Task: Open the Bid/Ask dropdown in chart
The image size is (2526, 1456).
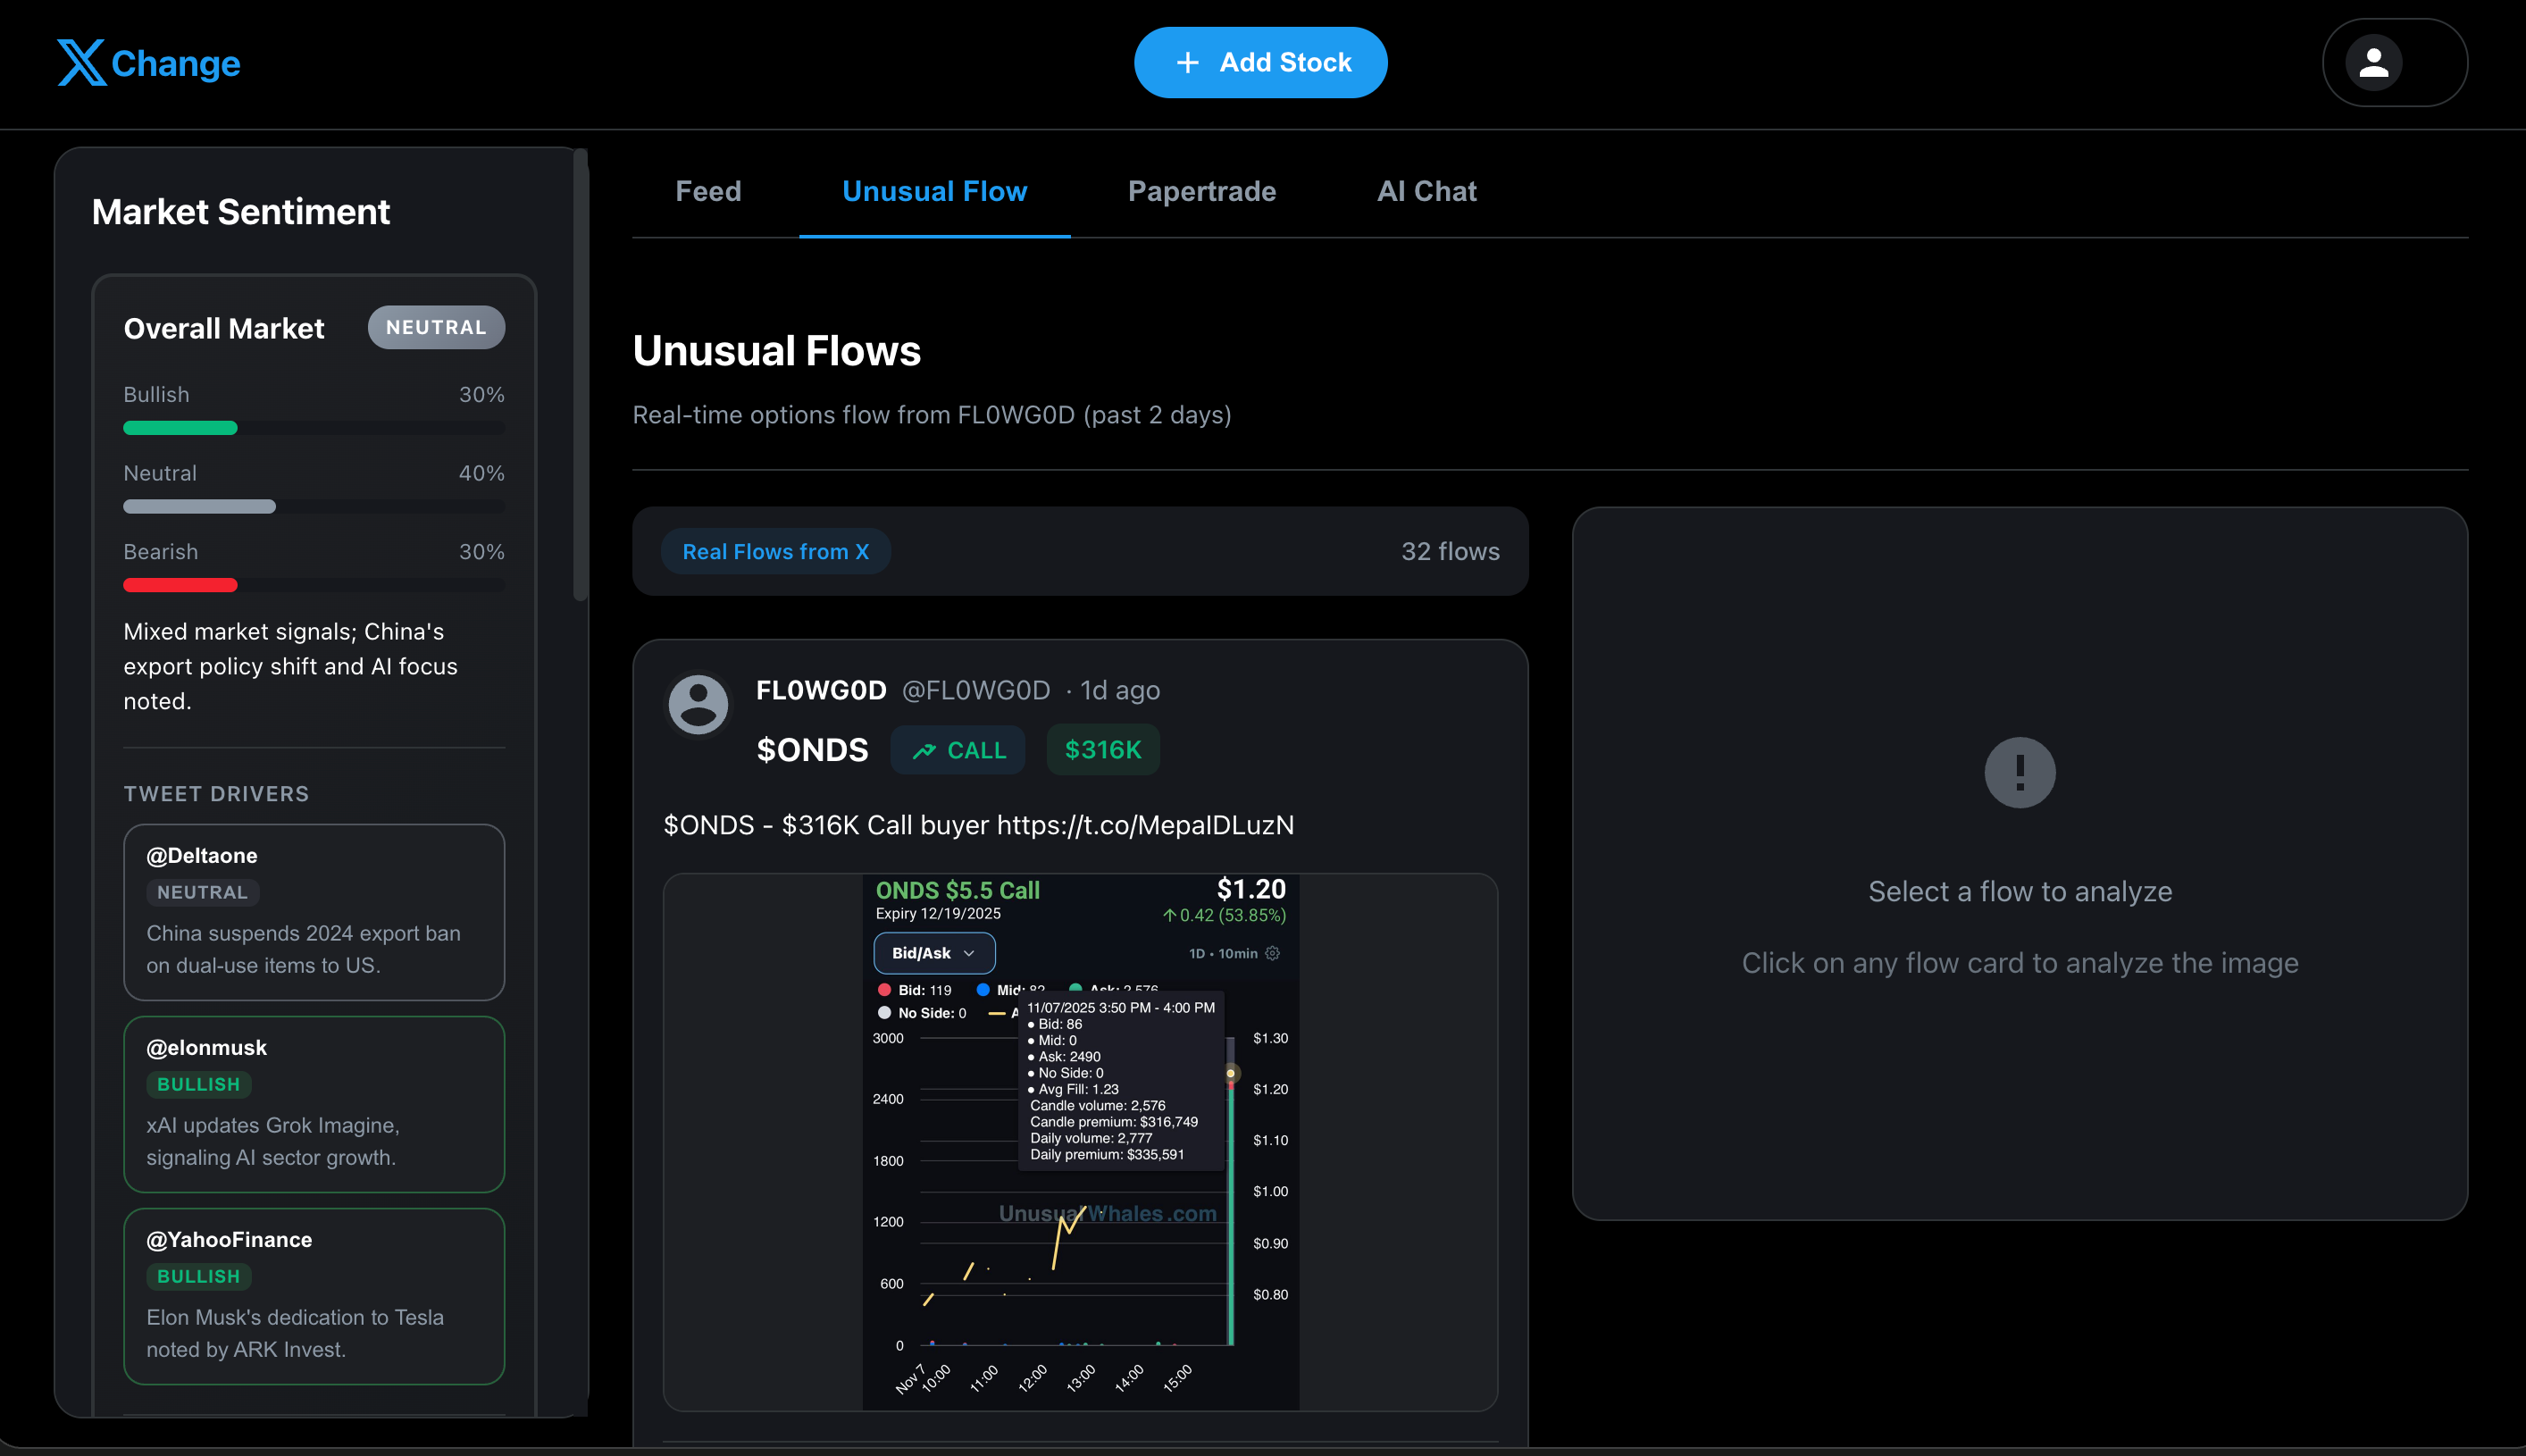Action: (x=933, y=953)
